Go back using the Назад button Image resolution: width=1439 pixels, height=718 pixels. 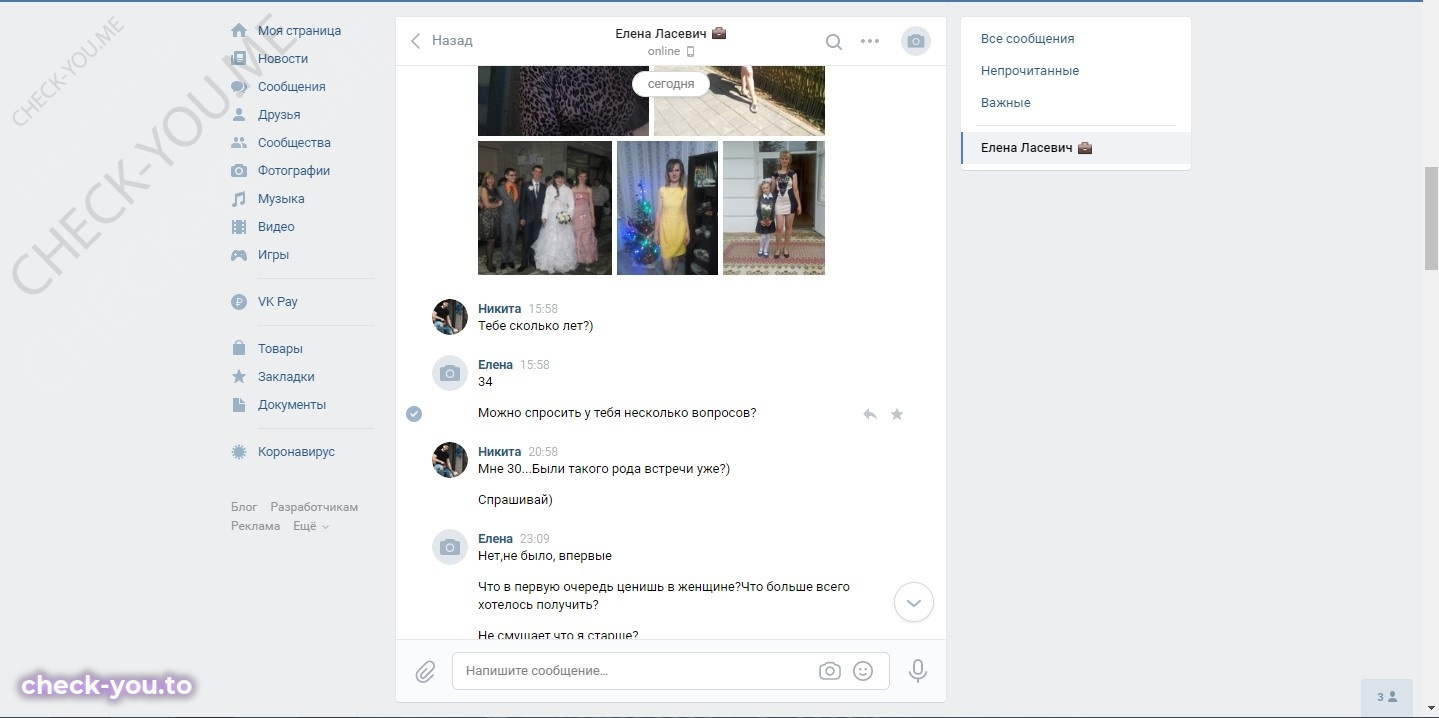pyautogui.click(x=442, y=41)
